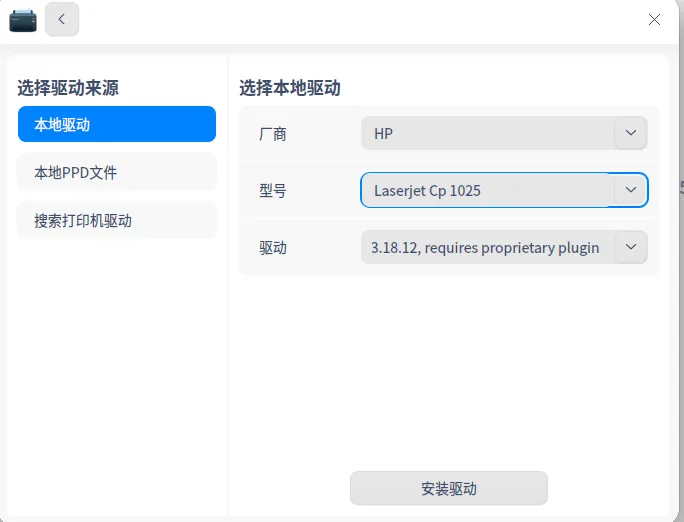Click the 选择本地驱动 heading
The image size is (684, 522).
(x=290, y=88)
